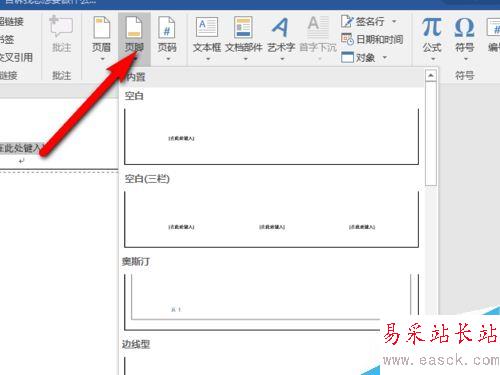Screen dimensions: 500x375
Task: Insert a 公式 (Equation)
Action: [x=432, y=34]
